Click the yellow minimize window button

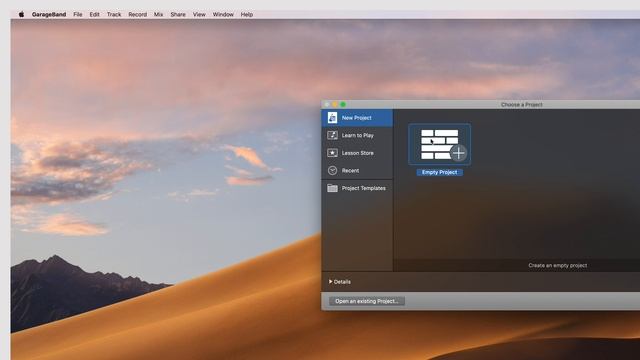(335, 104)
